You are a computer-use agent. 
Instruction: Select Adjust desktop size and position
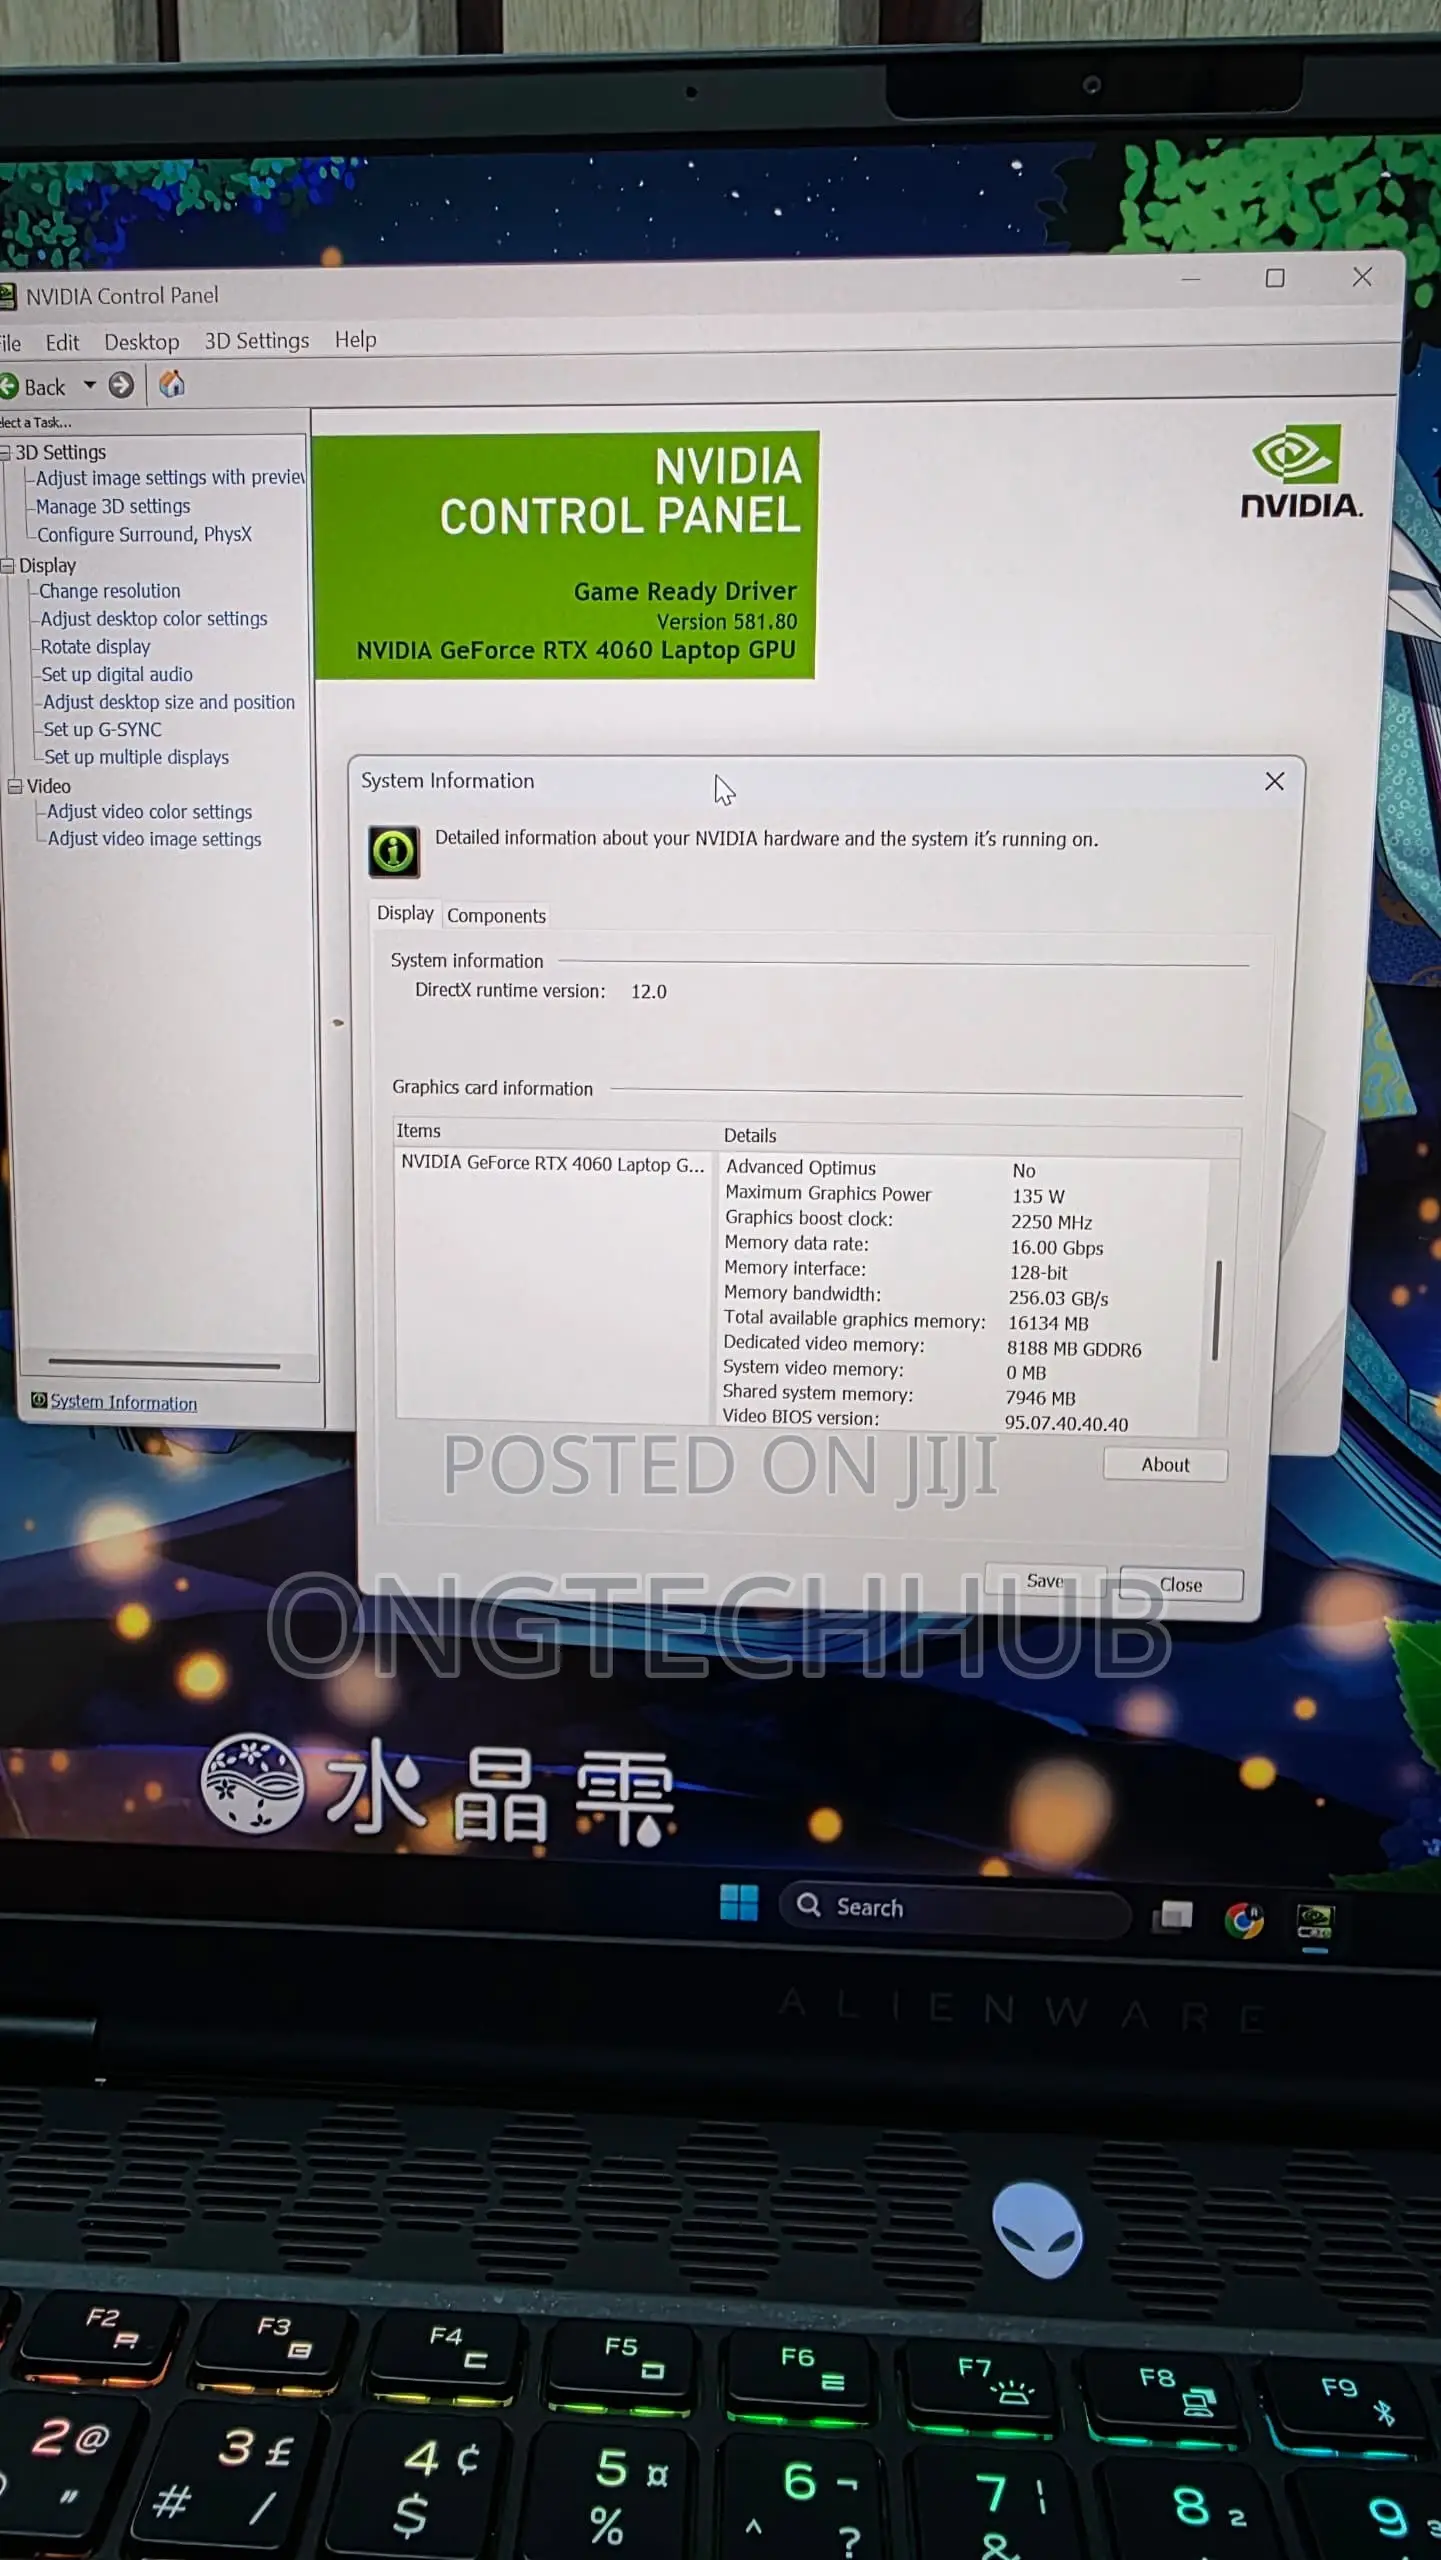click(169, 702)
